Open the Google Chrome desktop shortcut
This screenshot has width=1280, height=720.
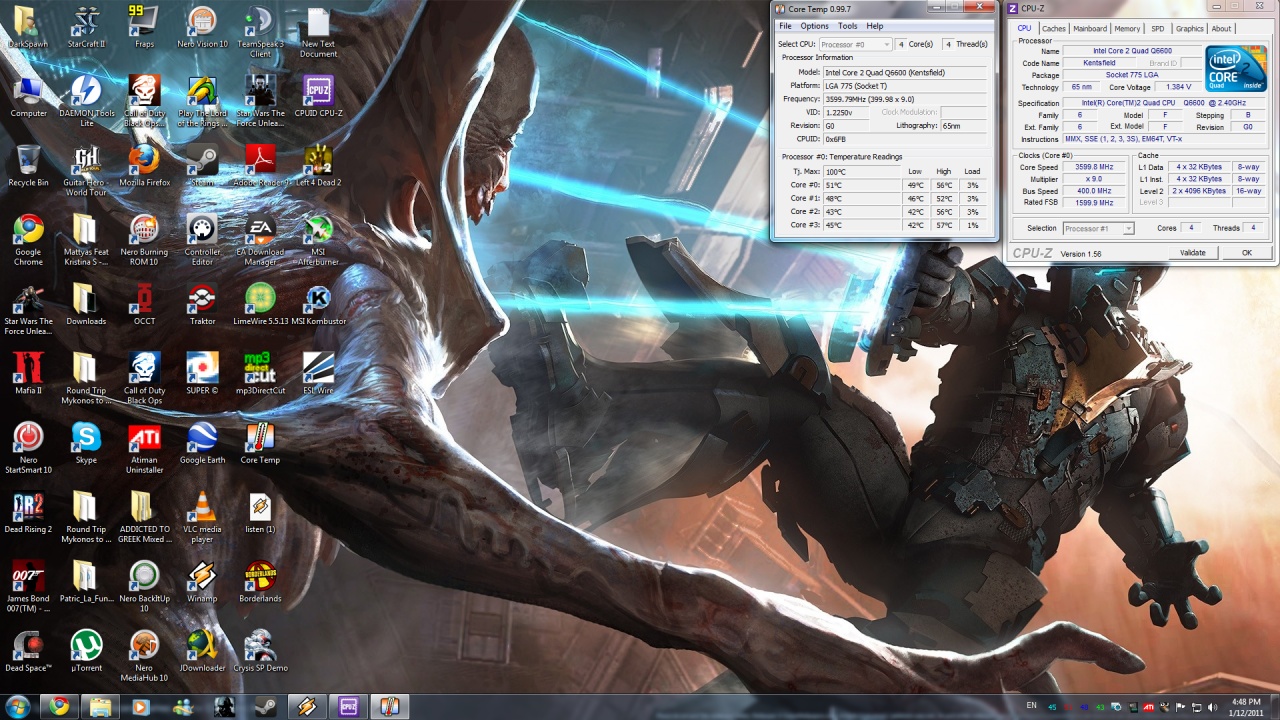28,240
